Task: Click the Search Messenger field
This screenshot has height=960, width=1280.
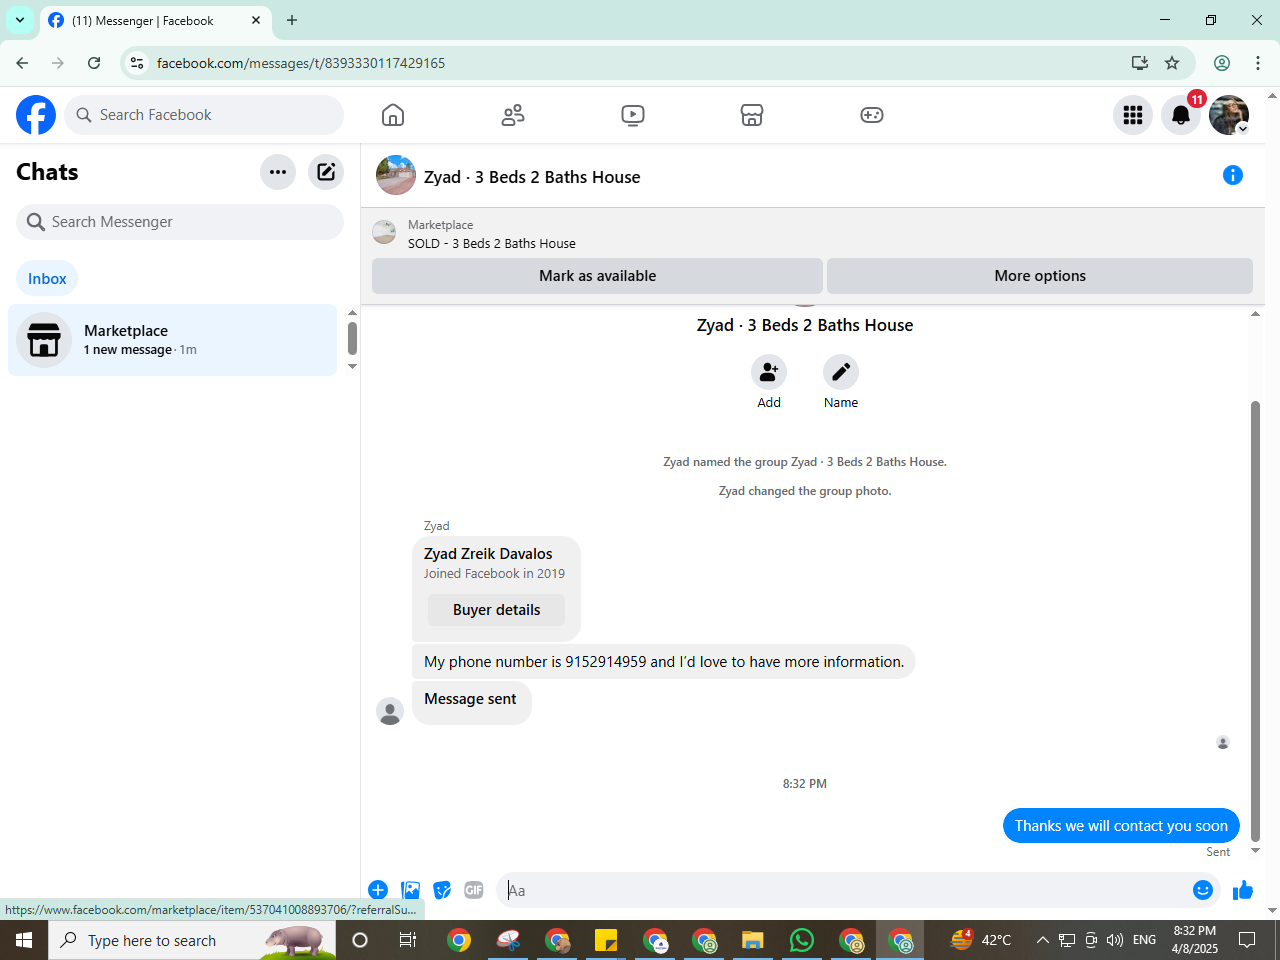Action: (x=180, y=222)
